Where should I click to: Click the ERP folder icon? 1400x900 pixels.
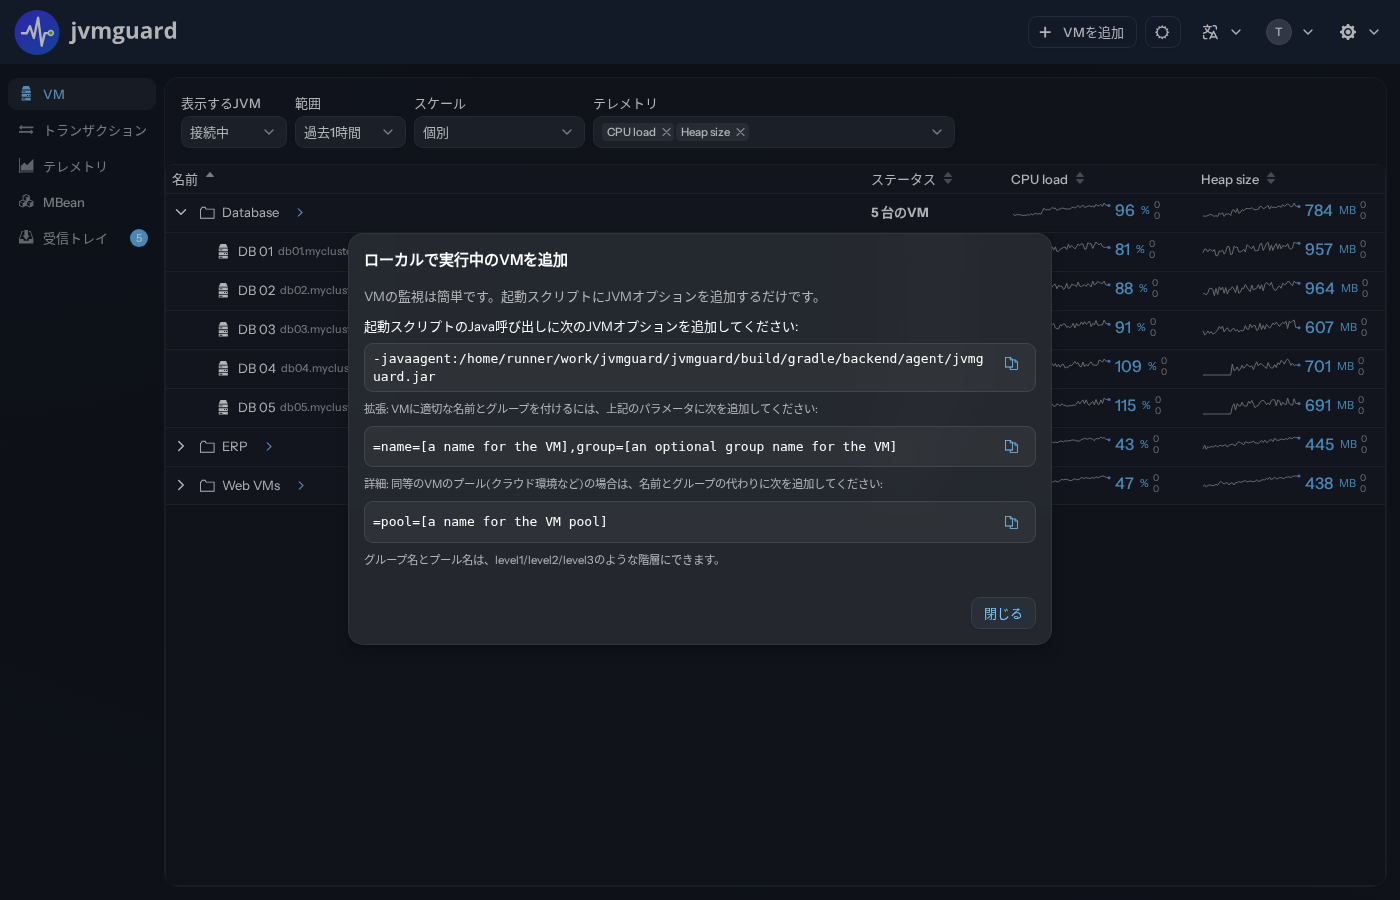click(x=208, y=446)
